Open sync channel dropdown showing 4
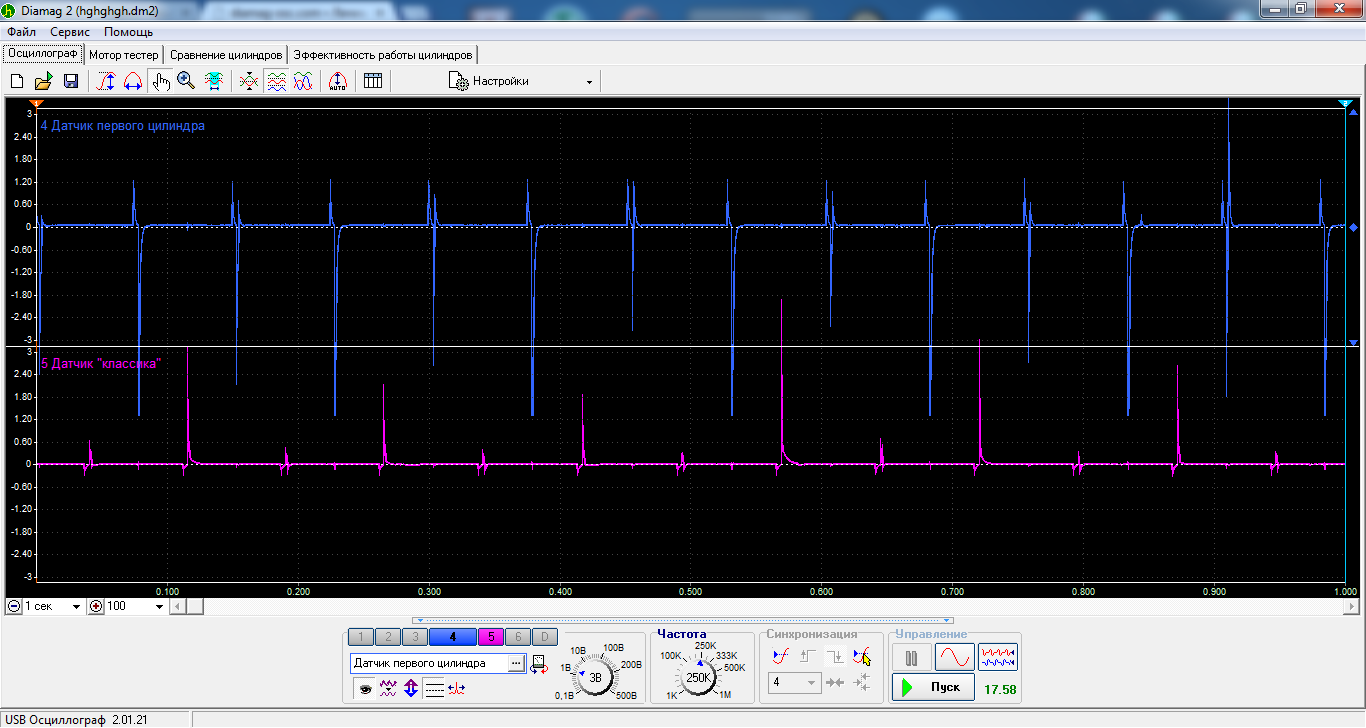 click(x=811, y=682)
